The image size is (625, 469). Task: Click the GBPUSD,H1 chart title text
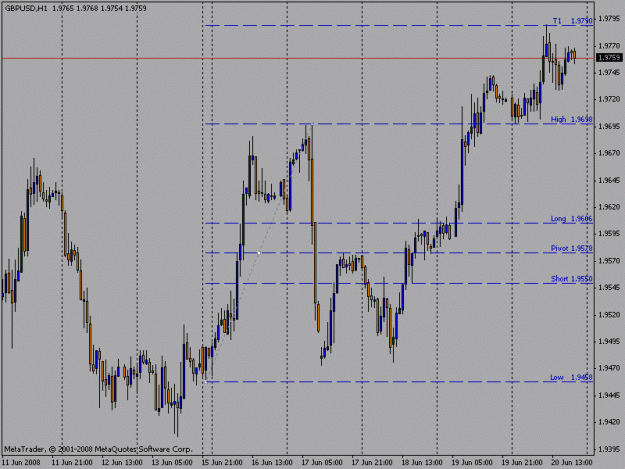point(26,8)
